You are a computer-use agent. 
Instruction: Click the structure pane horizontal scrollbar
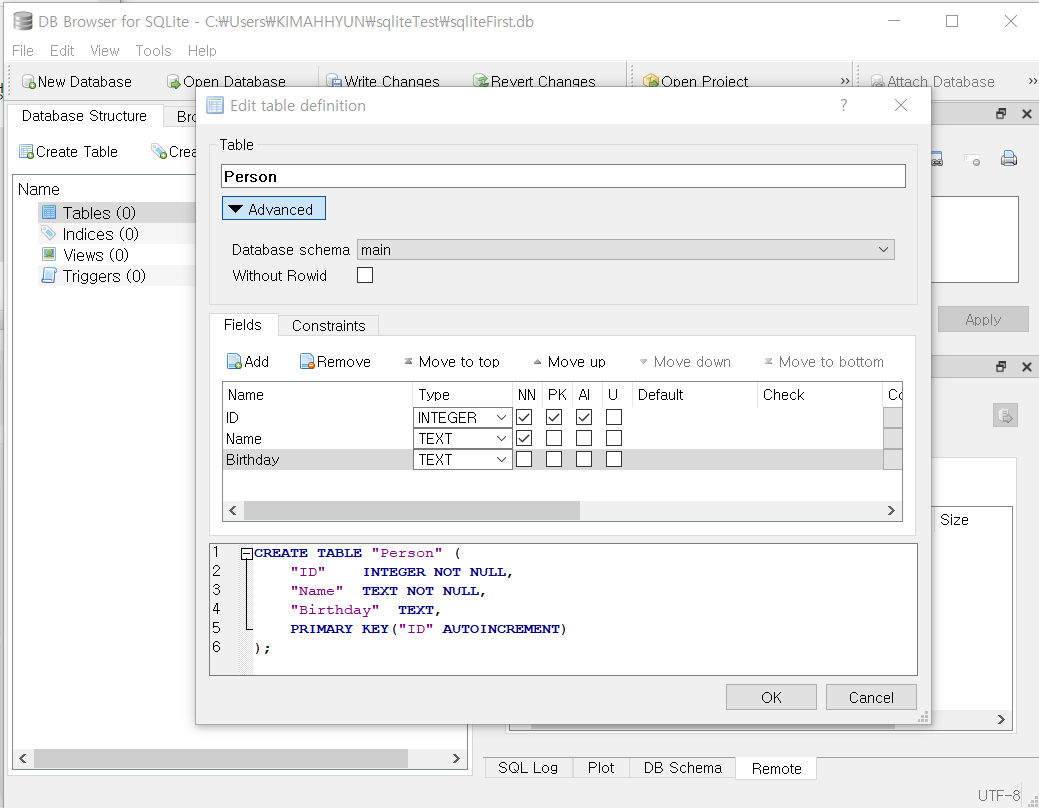(221, 758)
